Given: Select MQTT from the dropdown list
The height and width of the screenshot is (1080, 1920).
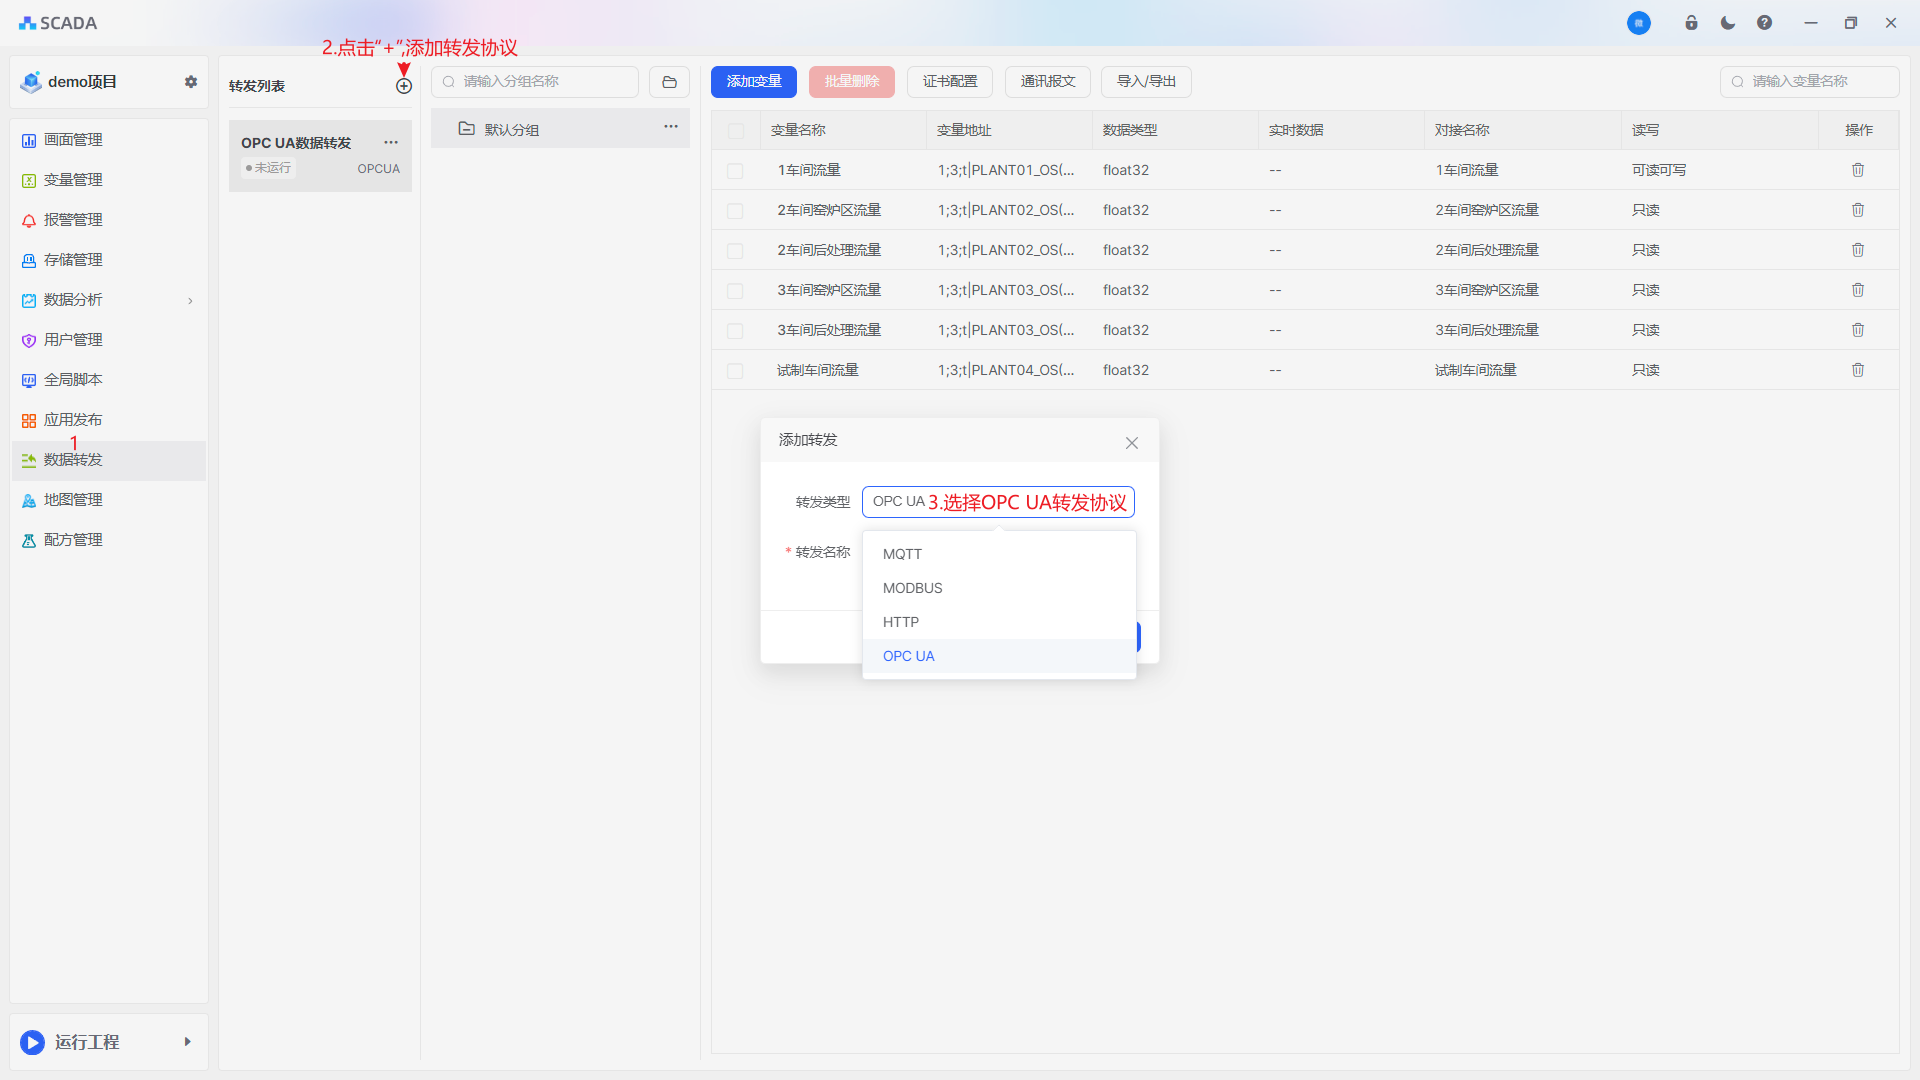Looking at the screenshot, I should pyautogui.click(x=902, y=554).
